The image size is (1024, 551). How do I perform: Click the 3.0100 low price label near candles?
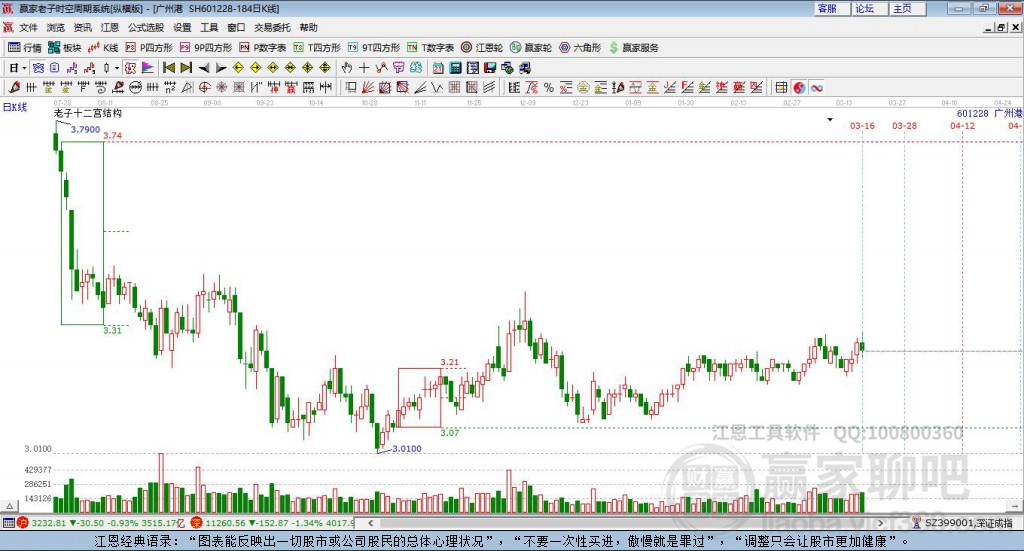(x=407, y=449)
